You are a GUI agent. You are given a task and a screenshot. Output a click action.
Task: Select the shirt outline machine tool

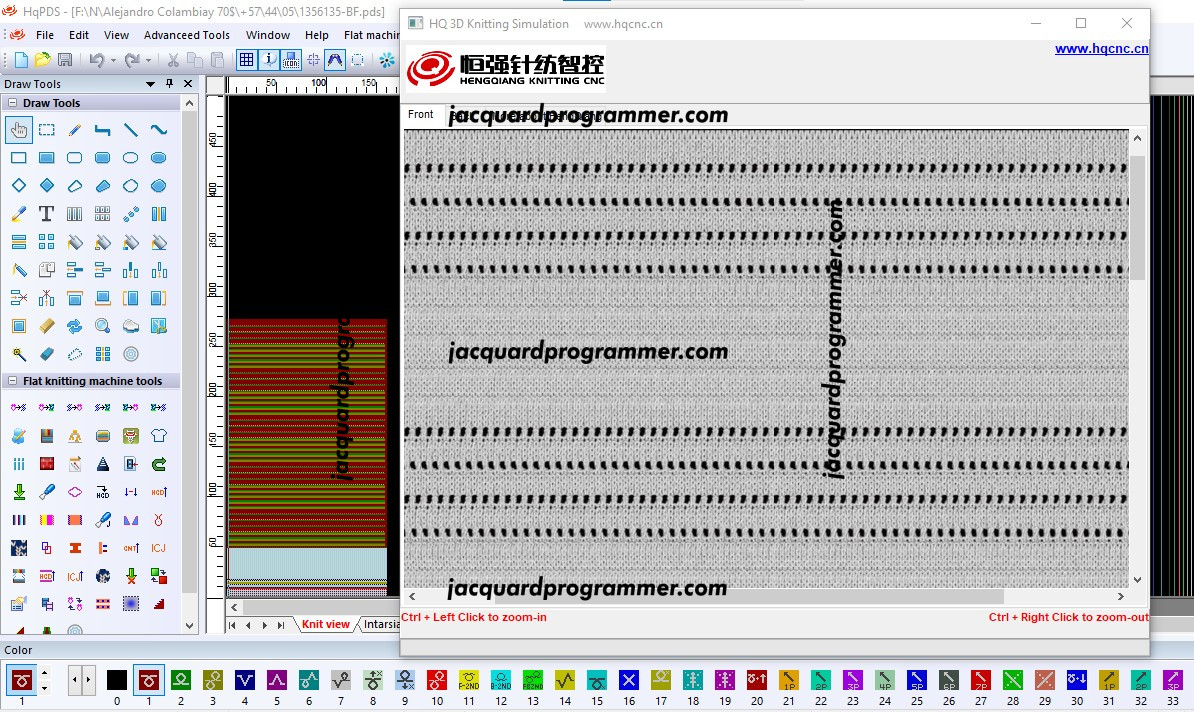coord(158,436)
